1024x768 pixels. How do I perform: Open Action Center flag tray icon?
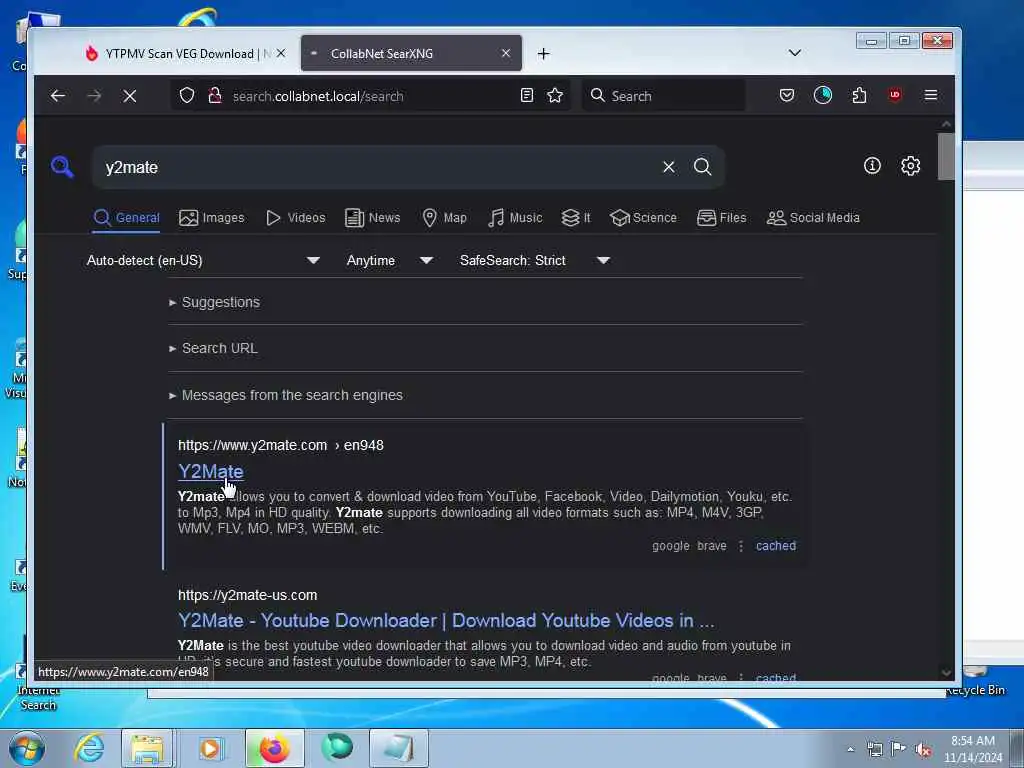tap(898, 749)
